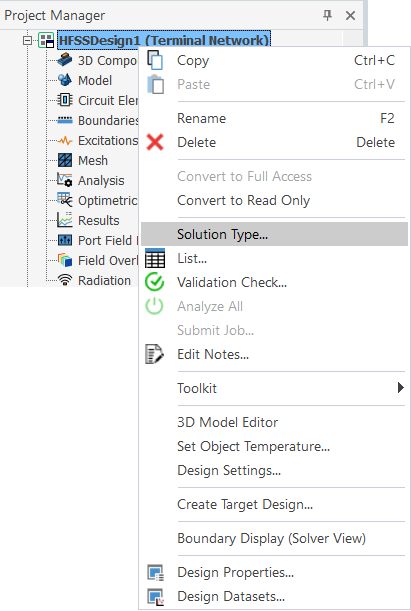
Task: Open Solution Type dialog
Action: pyautogui.click(x=274, y=234)
